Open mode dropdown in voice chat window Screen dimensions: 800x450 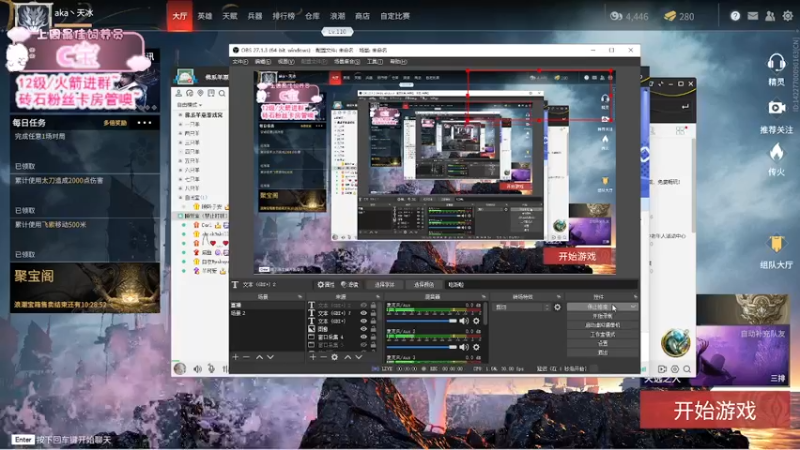click(189, 105)
